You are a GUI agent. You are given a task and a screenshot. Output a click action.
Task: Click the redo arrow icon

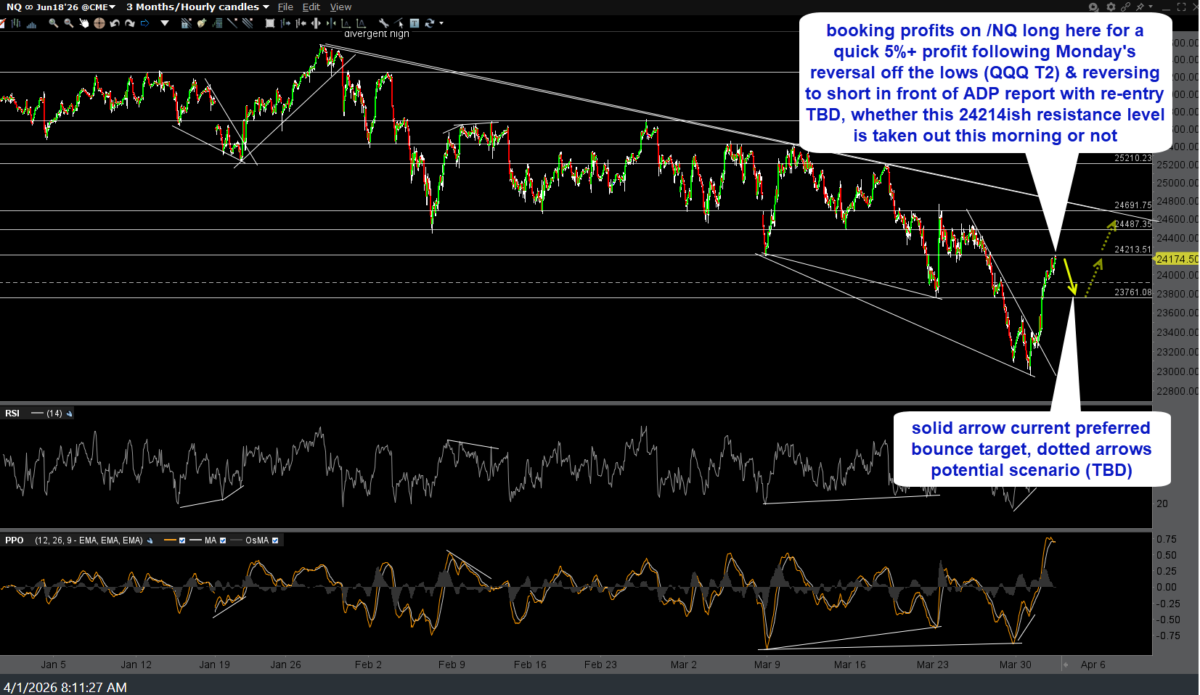(x=130, y=22)
